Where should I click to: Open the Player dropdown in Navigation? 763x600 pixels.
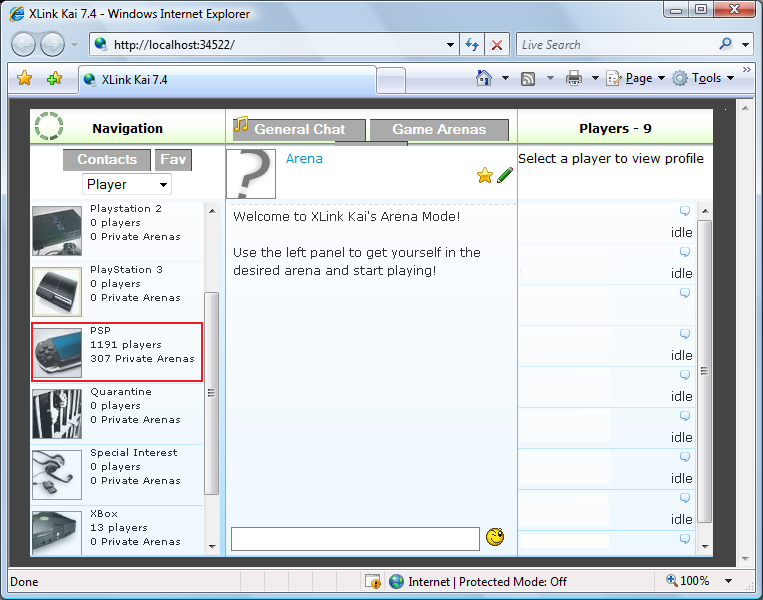click(x=127, y=184)
